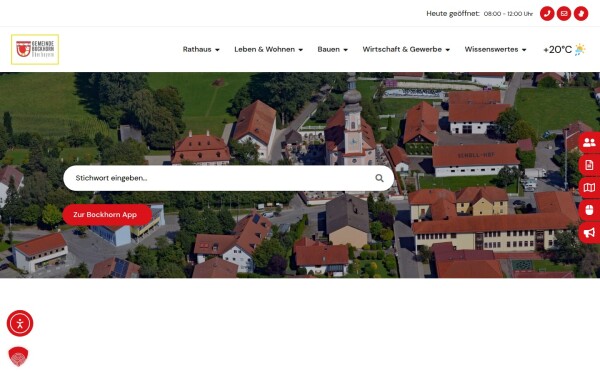The height and width of the screenshot is (375, 600).
Task: Expand the Bauen dropdown arrow
Action: tap(346, 50)
